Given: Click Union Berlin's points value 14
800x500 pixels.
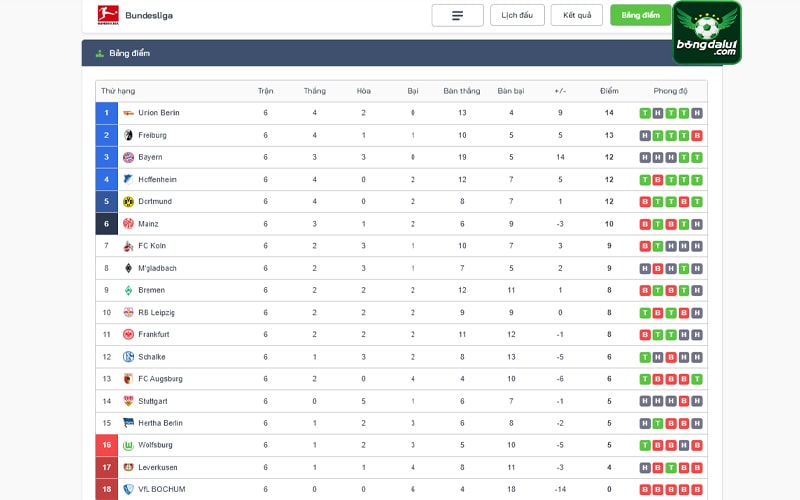Looking at the screenshot, I should pos(609,113).
